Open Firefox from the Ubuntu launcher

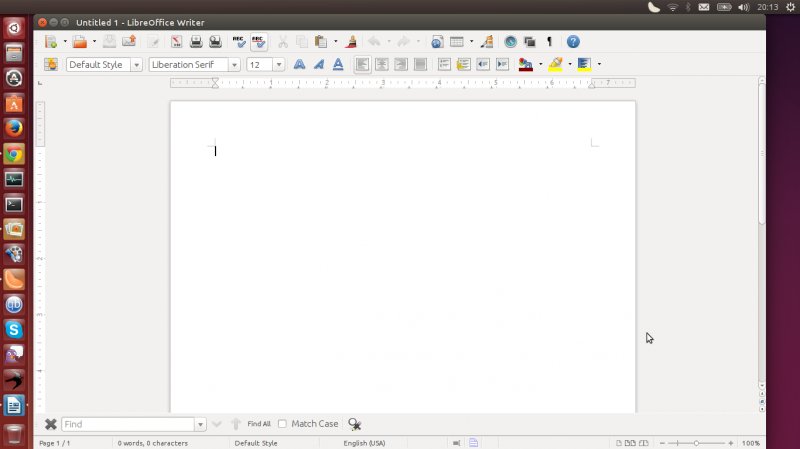(x=14, y=128)
